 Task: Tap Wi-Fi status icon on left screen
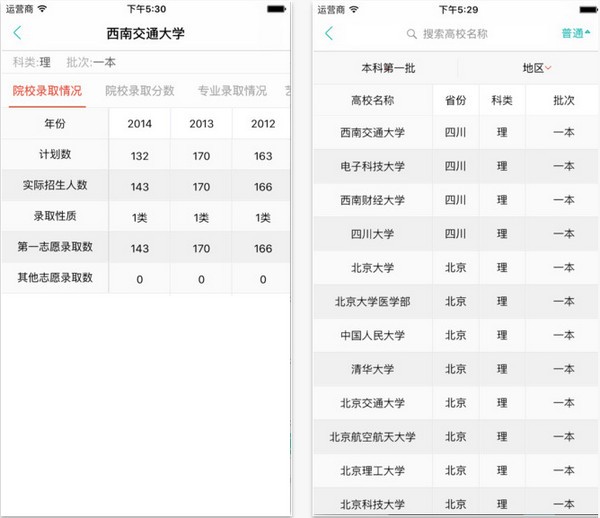pyautogui.click(x=42, y=9)
